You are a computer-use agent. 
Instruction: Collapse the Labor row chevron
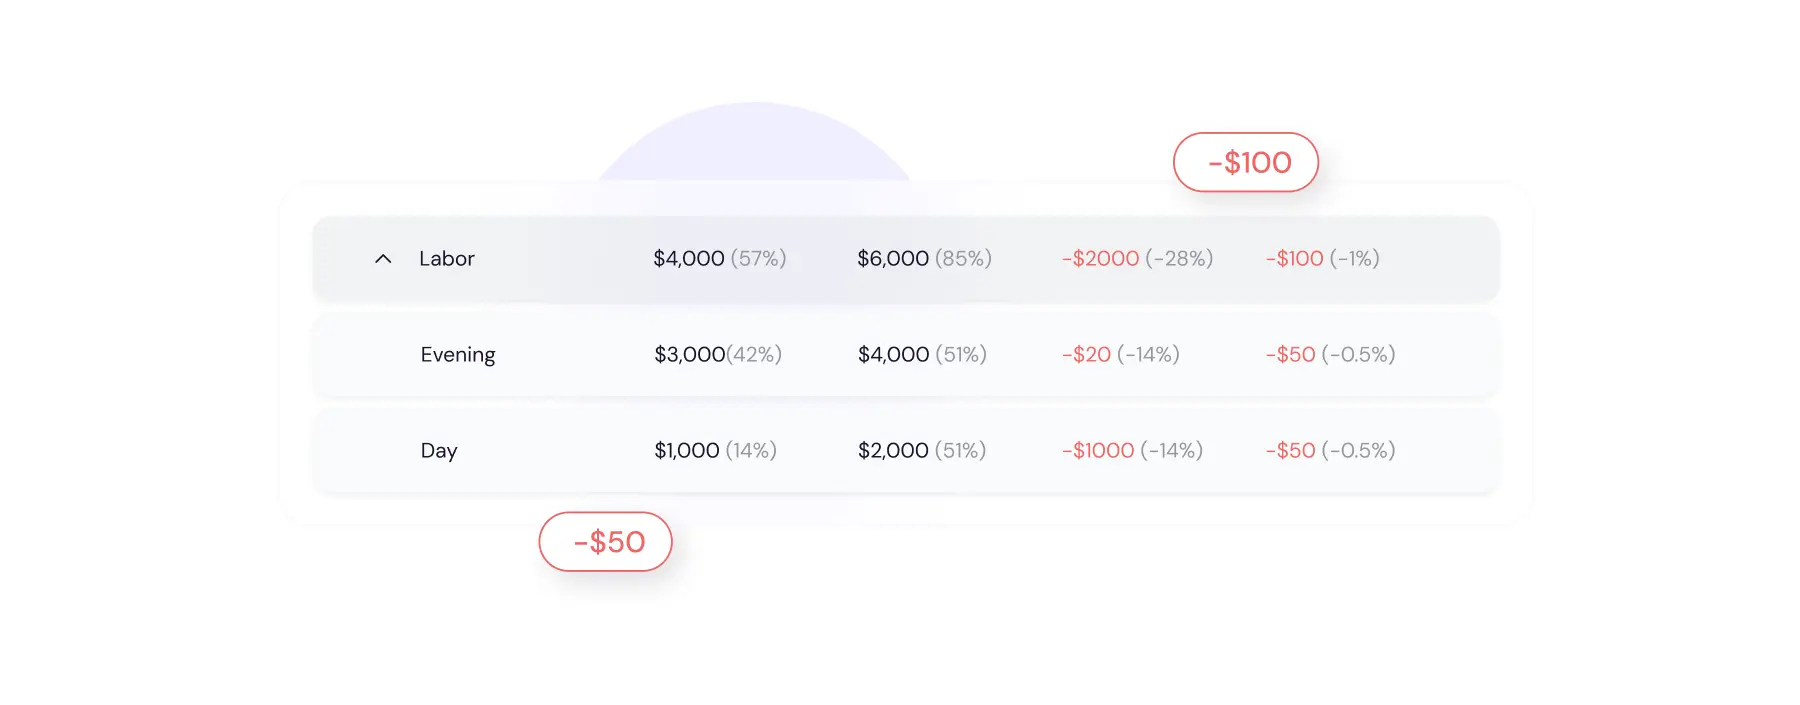tap(383, 259)
